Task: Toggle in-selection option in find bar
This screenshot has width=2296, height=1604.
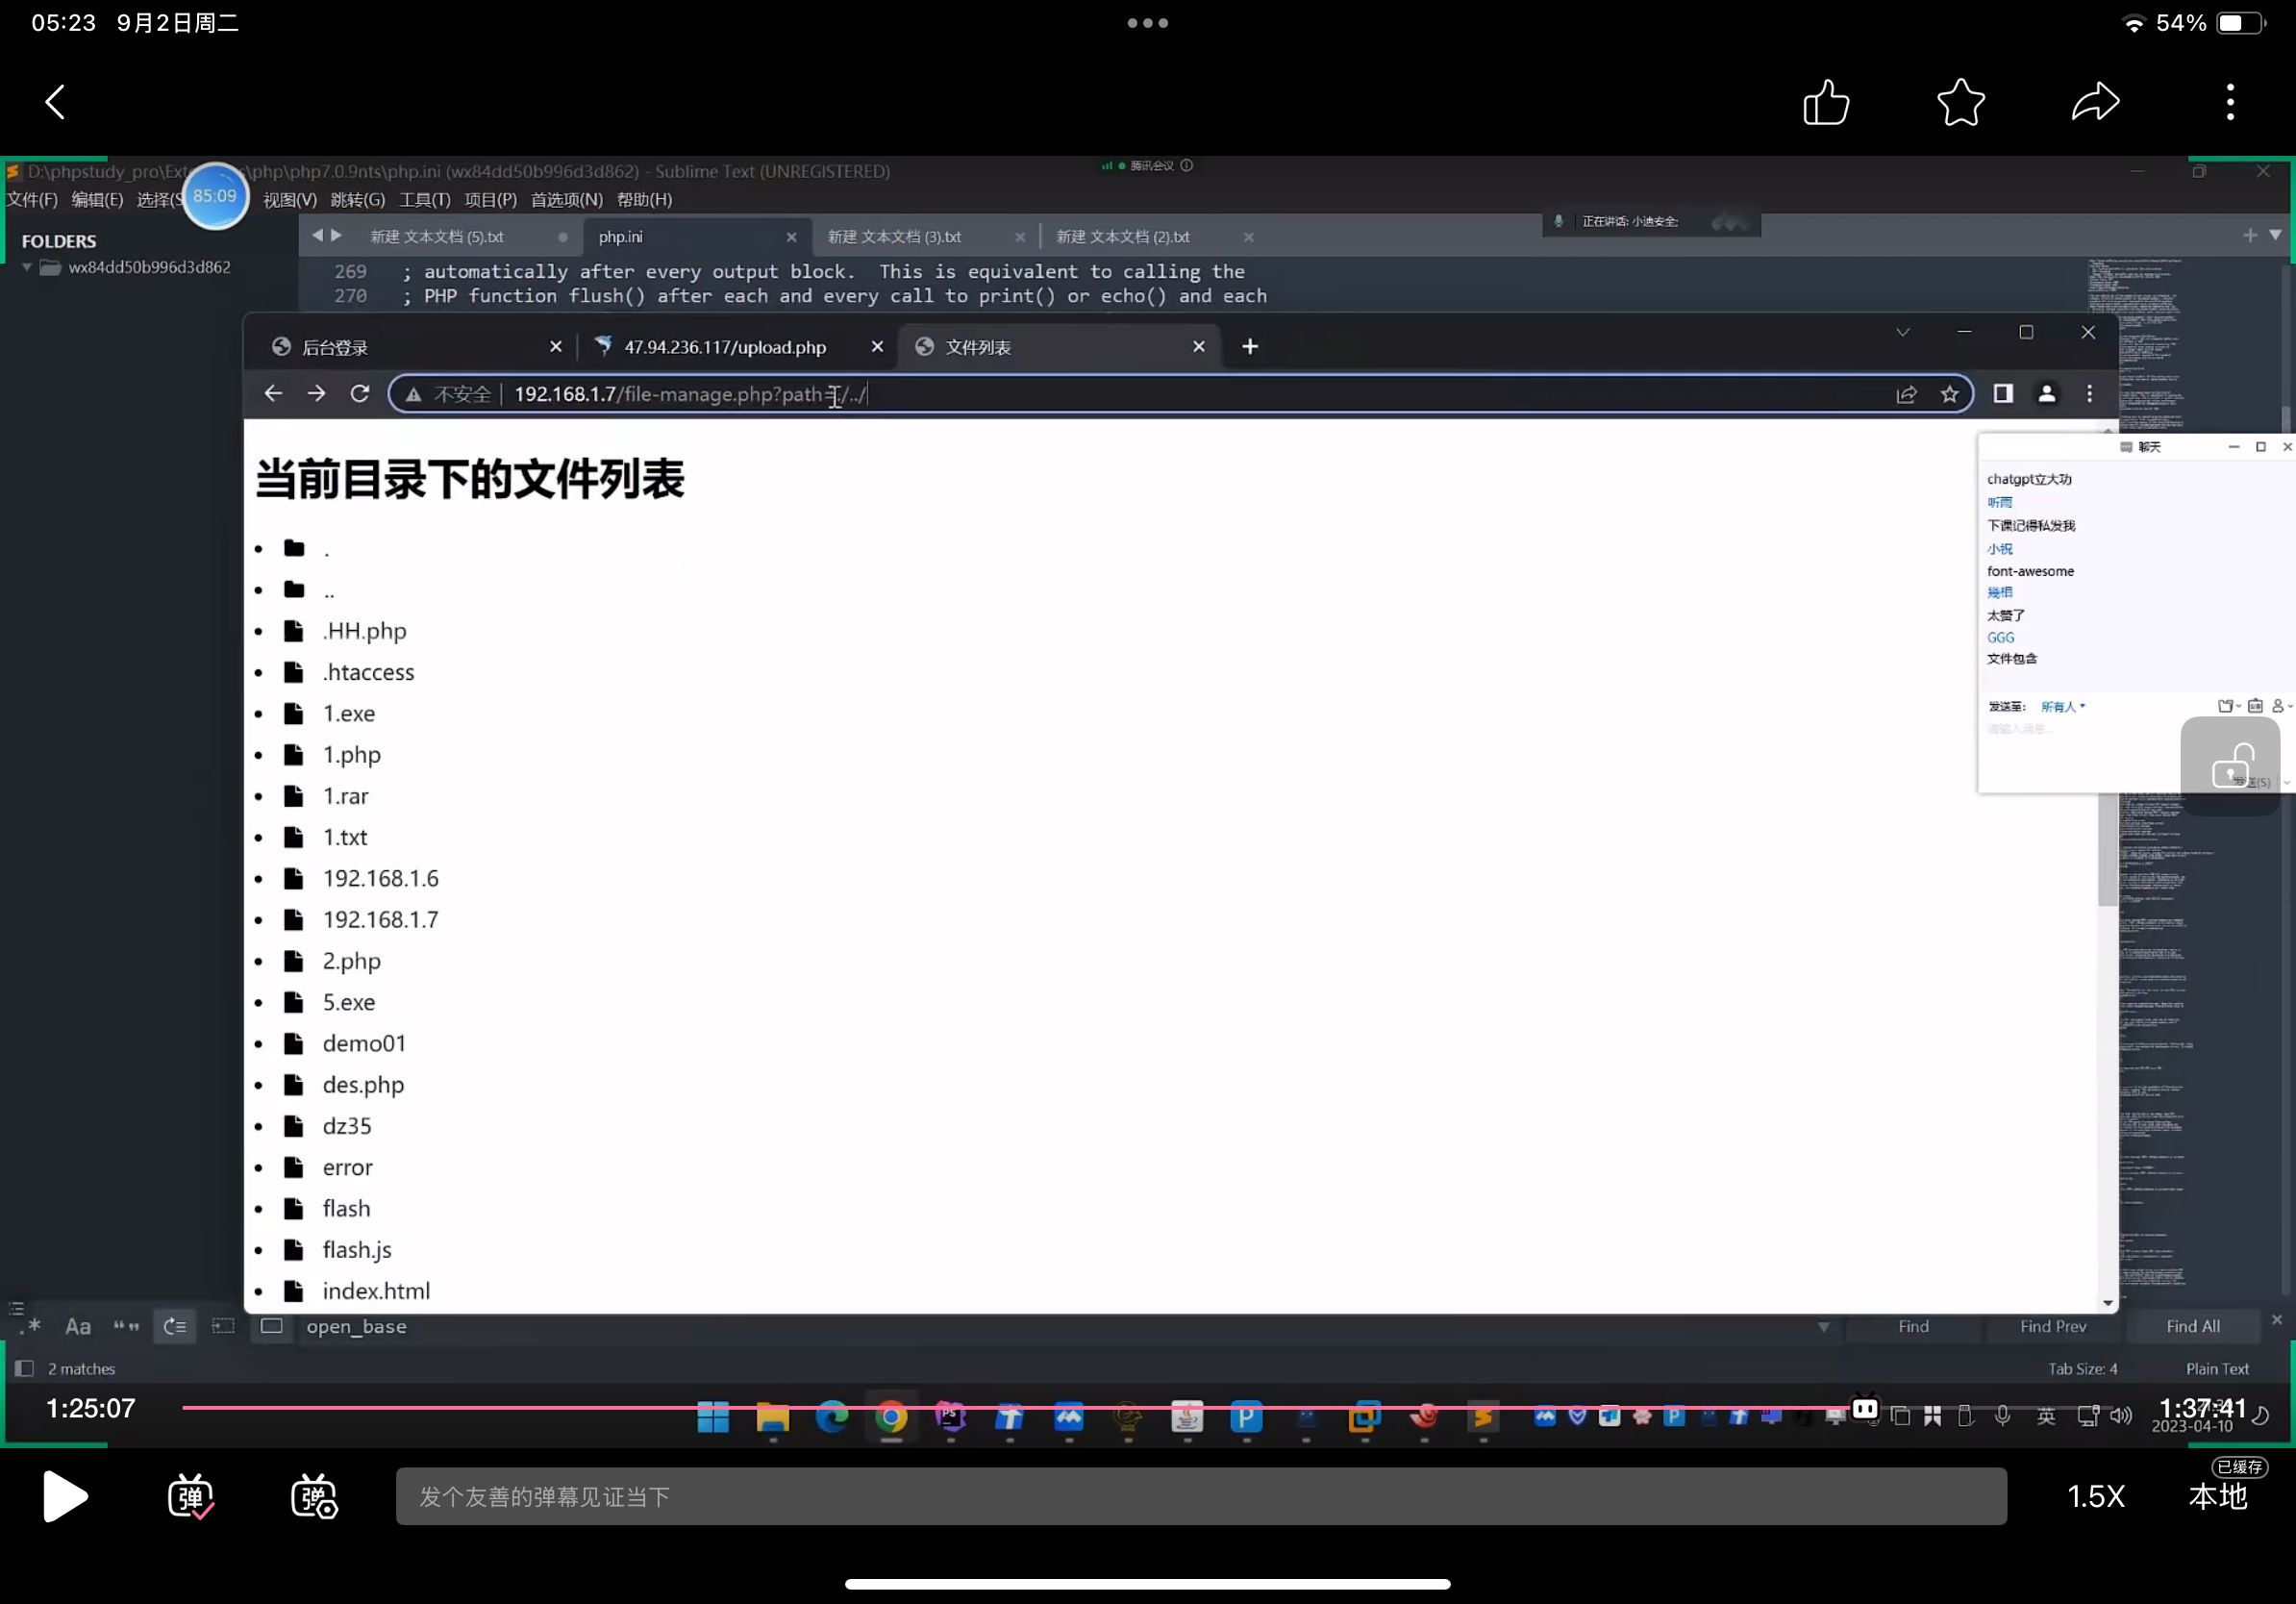Action: 223,1326
